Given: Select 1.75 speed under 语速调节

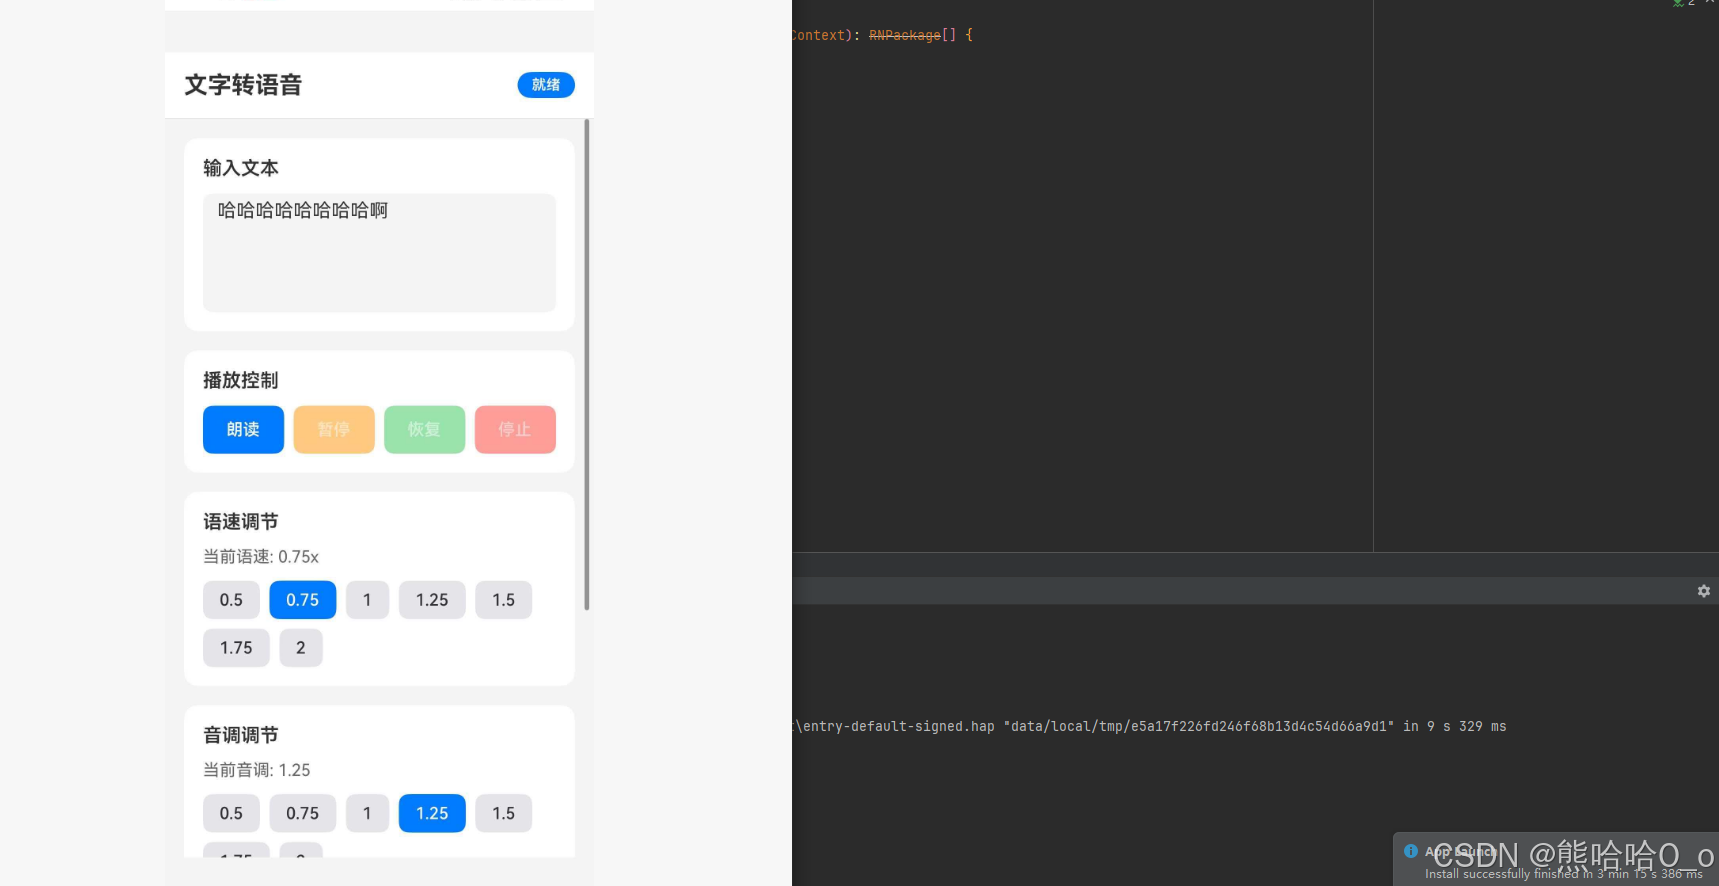Looking at the screenshot, I should coord(236,648).
